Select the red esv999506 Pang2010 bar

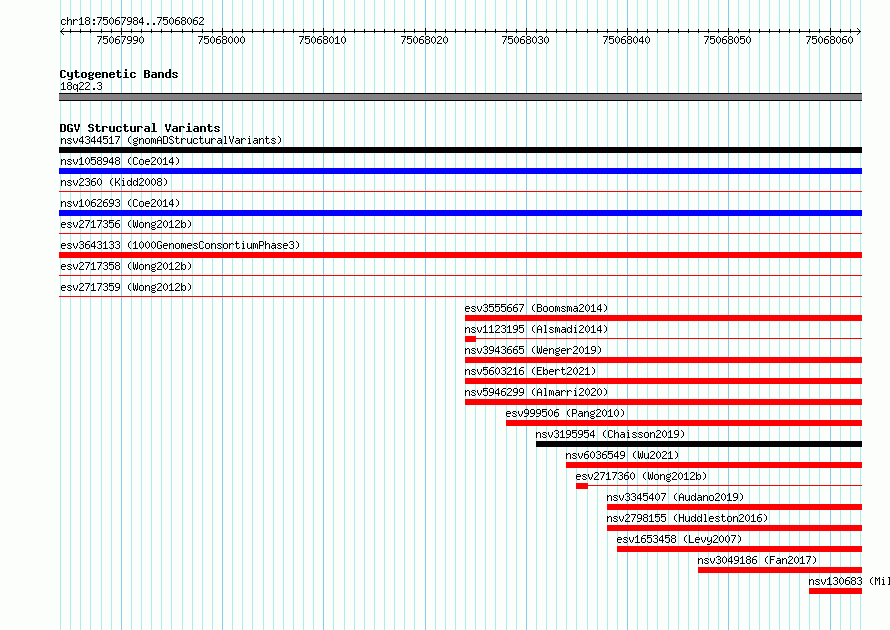click(684, 423)
